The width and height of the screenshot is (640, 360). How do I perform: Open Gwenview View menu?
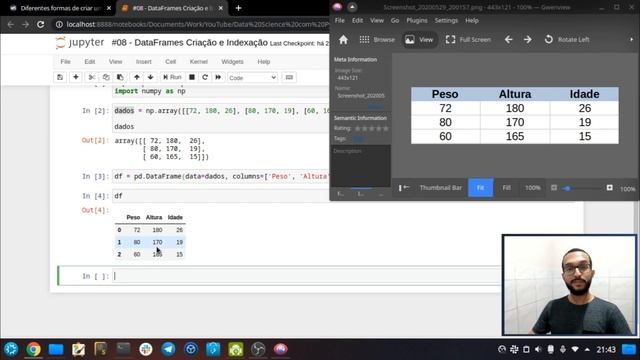click(x=377, y=20)
